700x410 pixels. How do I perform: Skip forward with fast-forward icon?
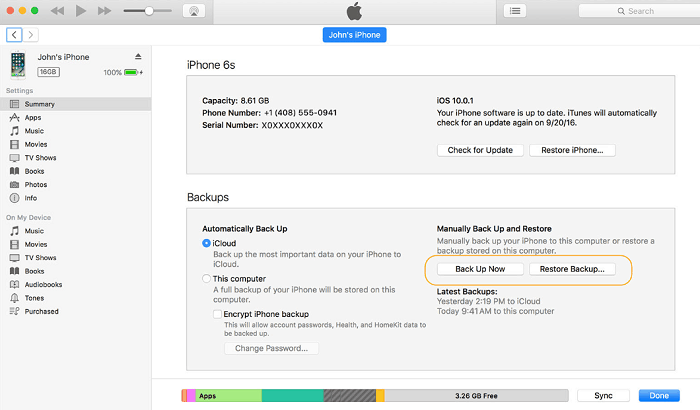(104, 11)
